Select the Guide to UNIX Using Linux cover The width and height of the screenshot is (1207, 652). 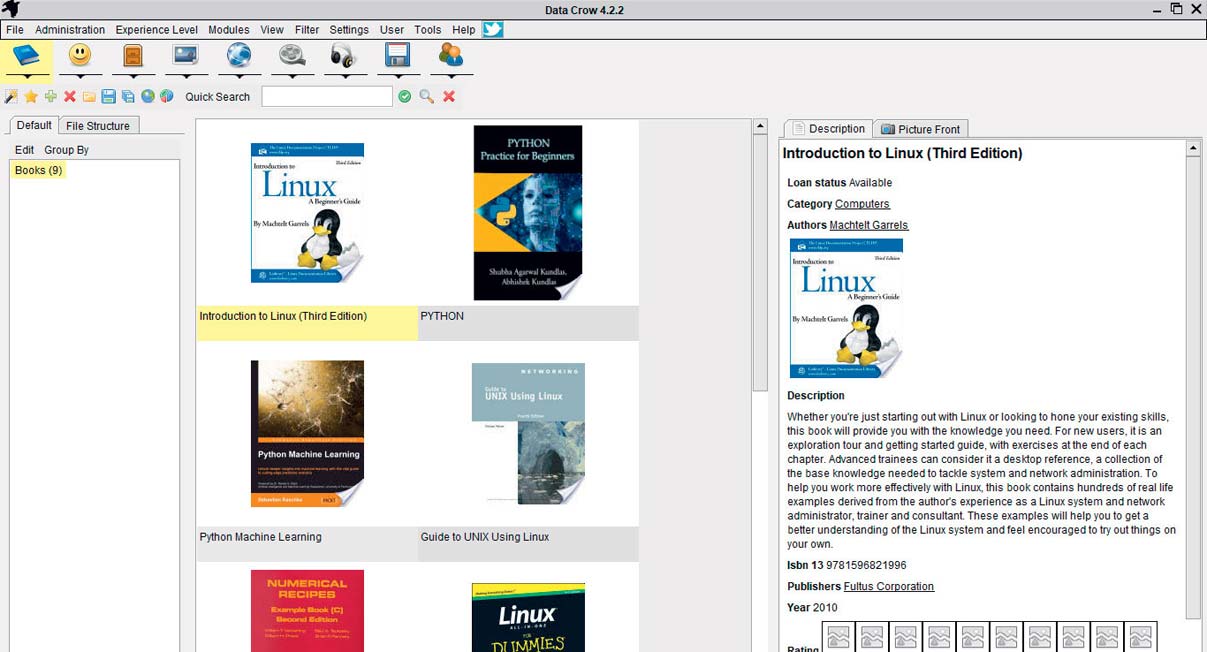click(x=528, y=434)
